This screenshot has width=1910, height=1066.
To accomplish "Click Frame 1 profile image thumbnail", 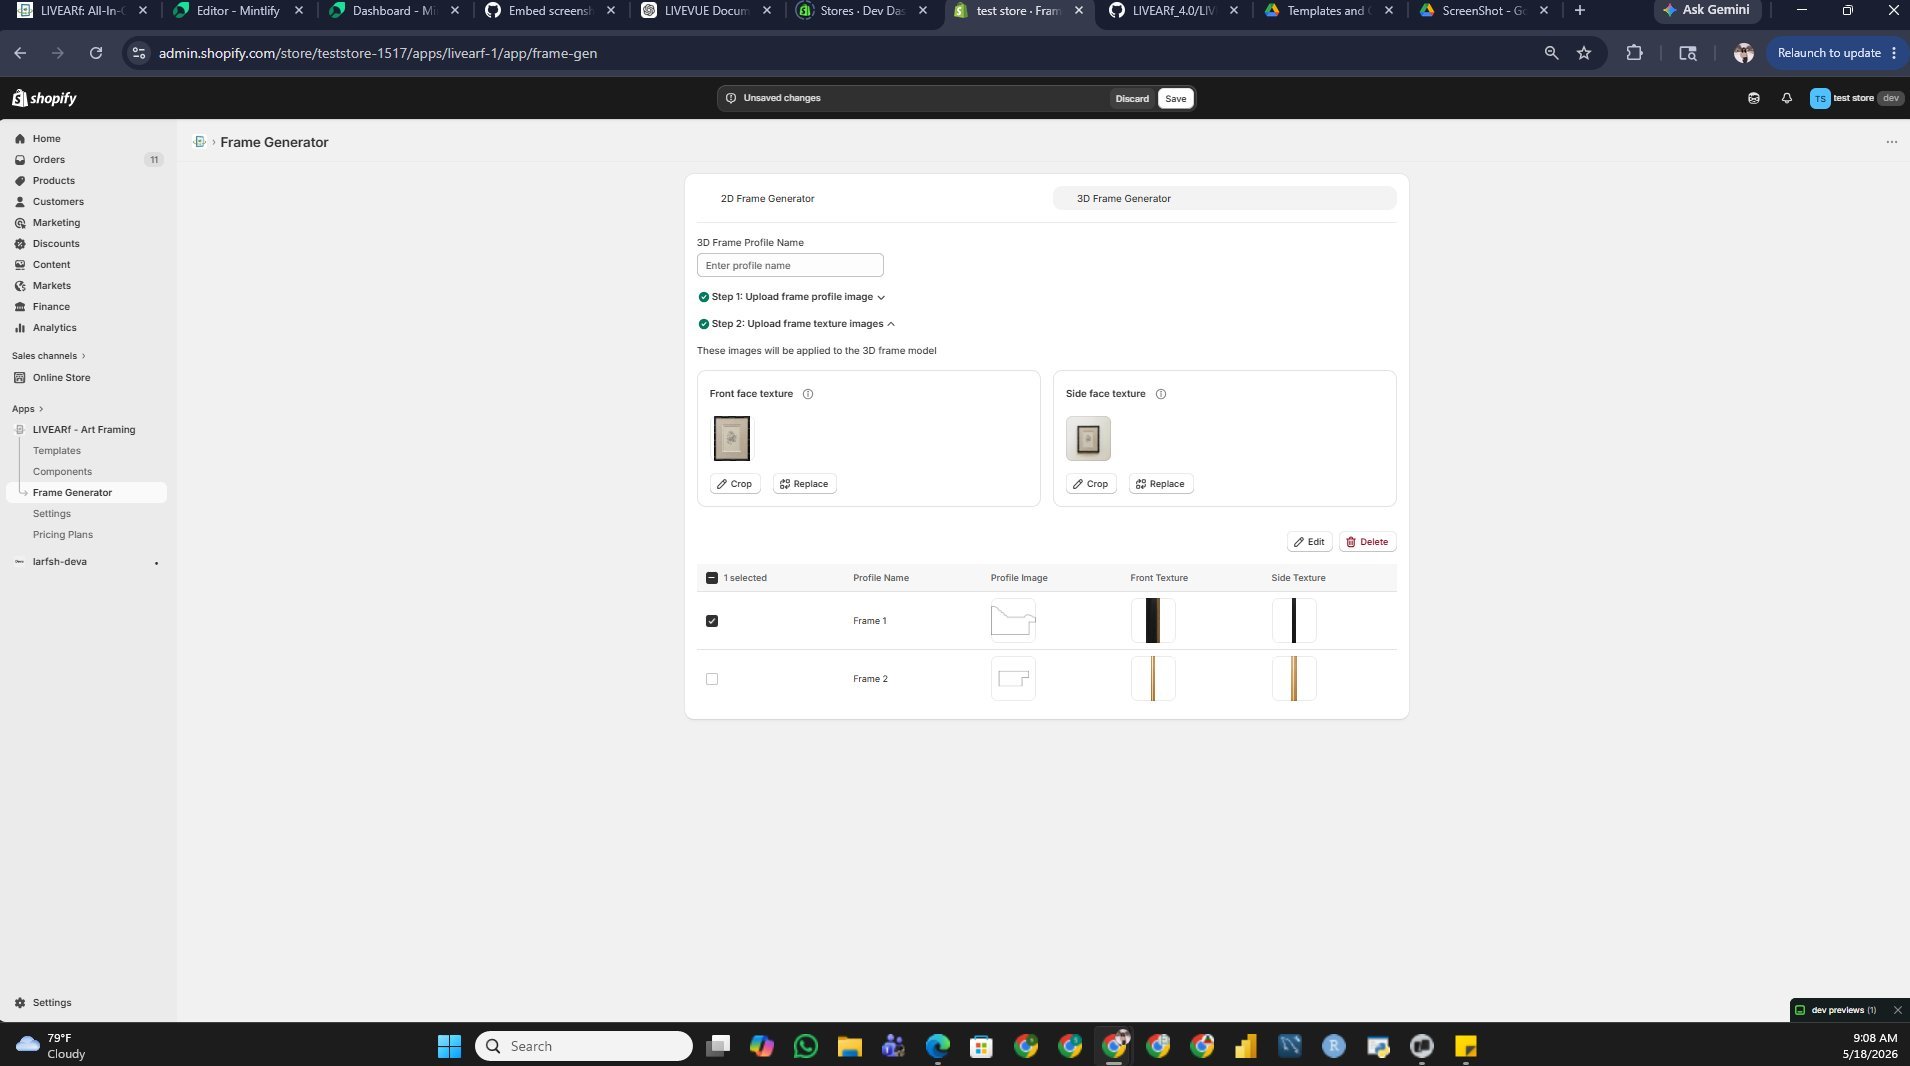I will point(1013,621).
